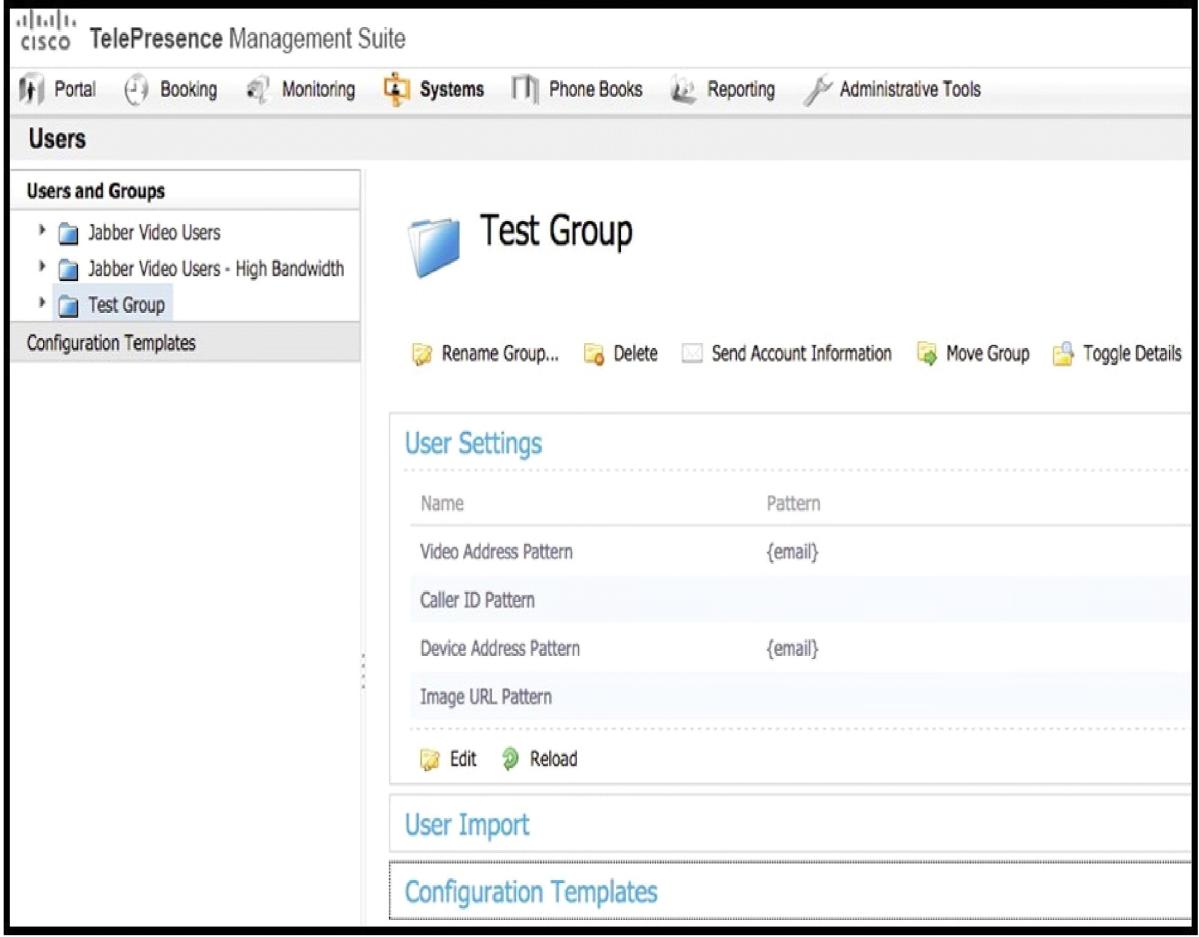Click the sidebar splitter handle
Viewport: 1199px width, 937px height.
pos(363,672)
